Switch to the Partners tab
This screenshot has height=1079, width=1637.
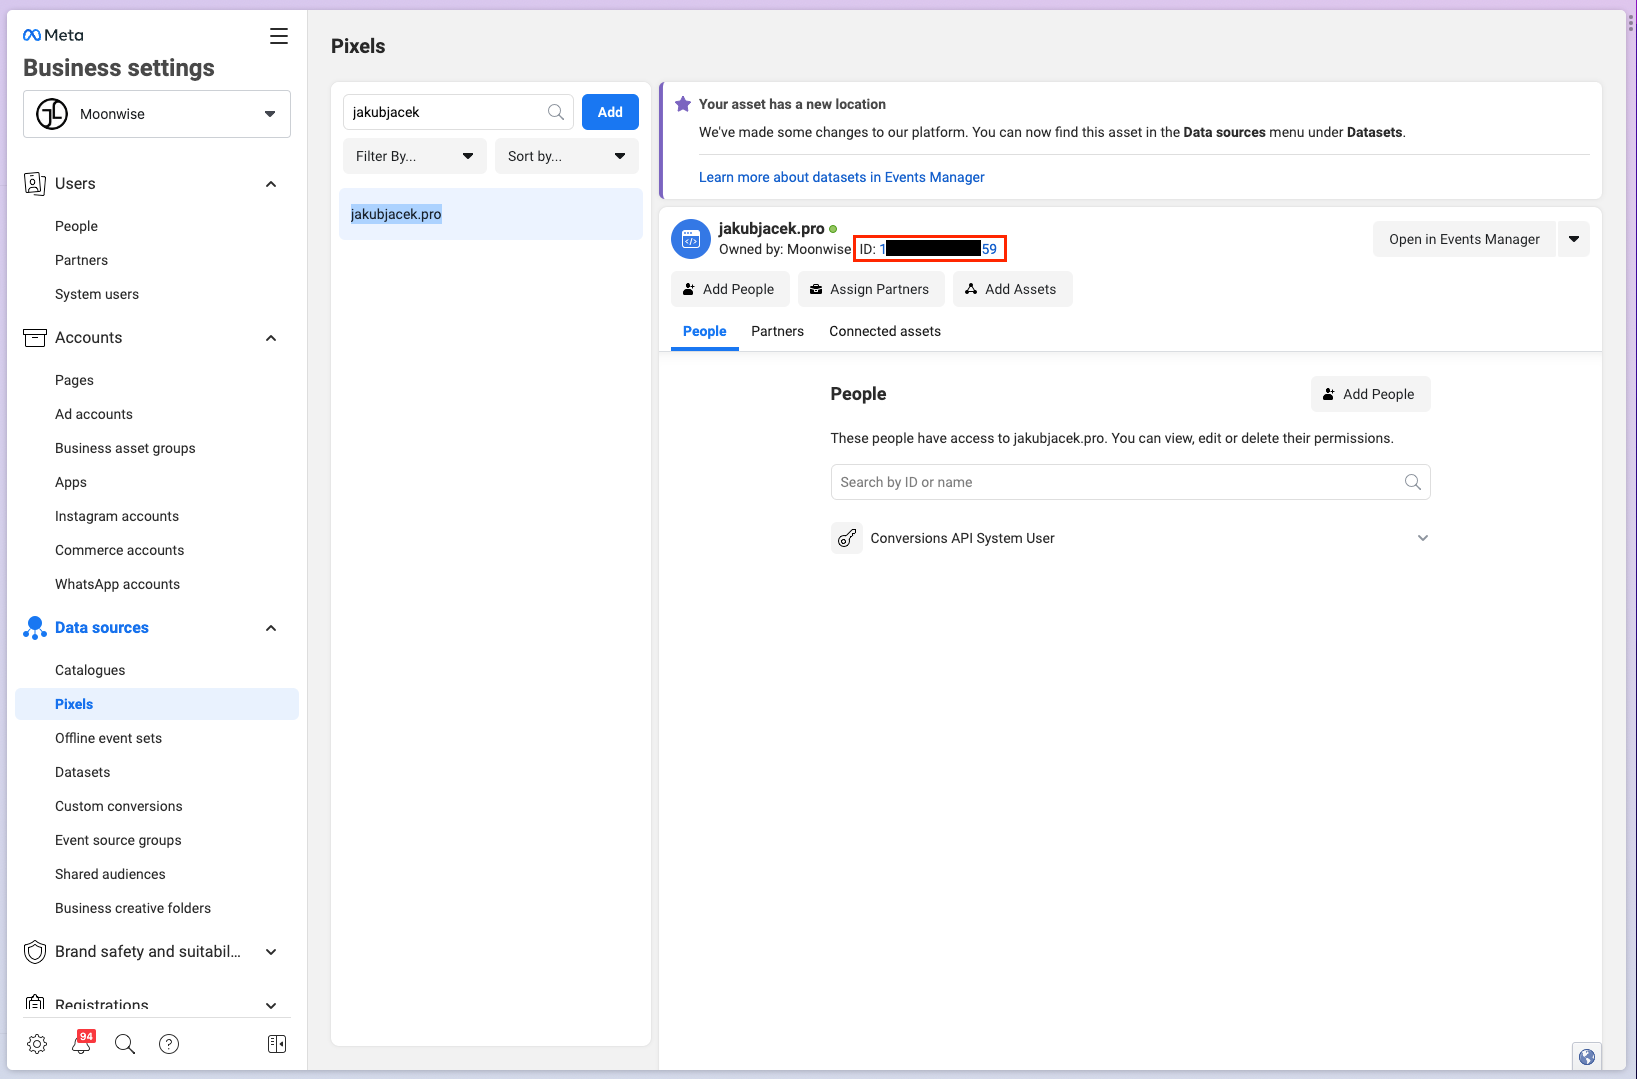777,331
